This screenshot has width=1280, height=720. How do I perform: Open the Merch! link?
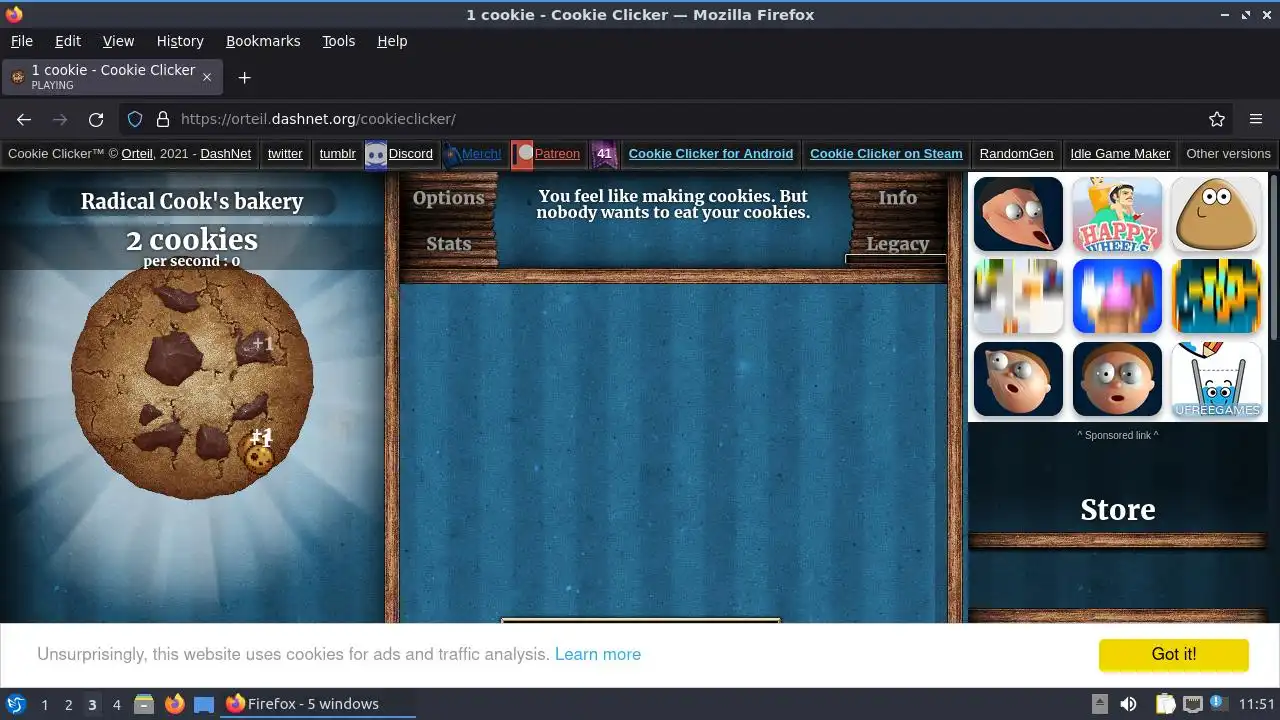481,153
